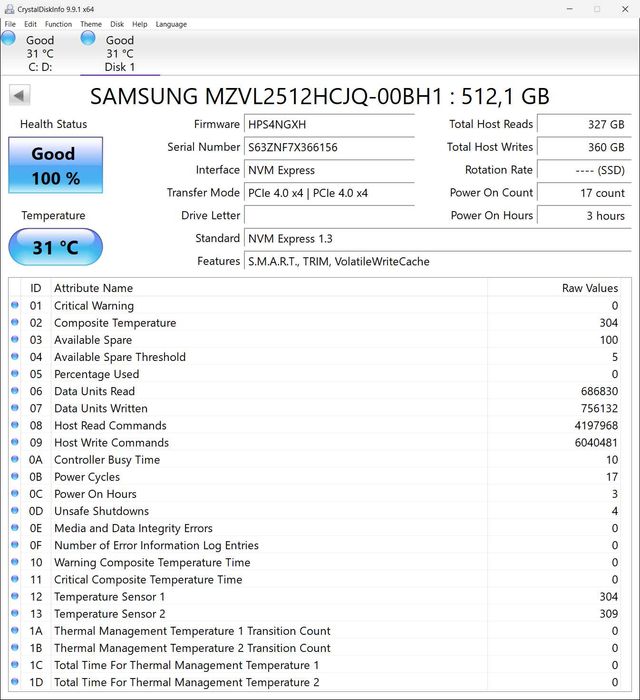
Task: Select raw value 756132 of Data Units Written
Action: click(599, 408)
